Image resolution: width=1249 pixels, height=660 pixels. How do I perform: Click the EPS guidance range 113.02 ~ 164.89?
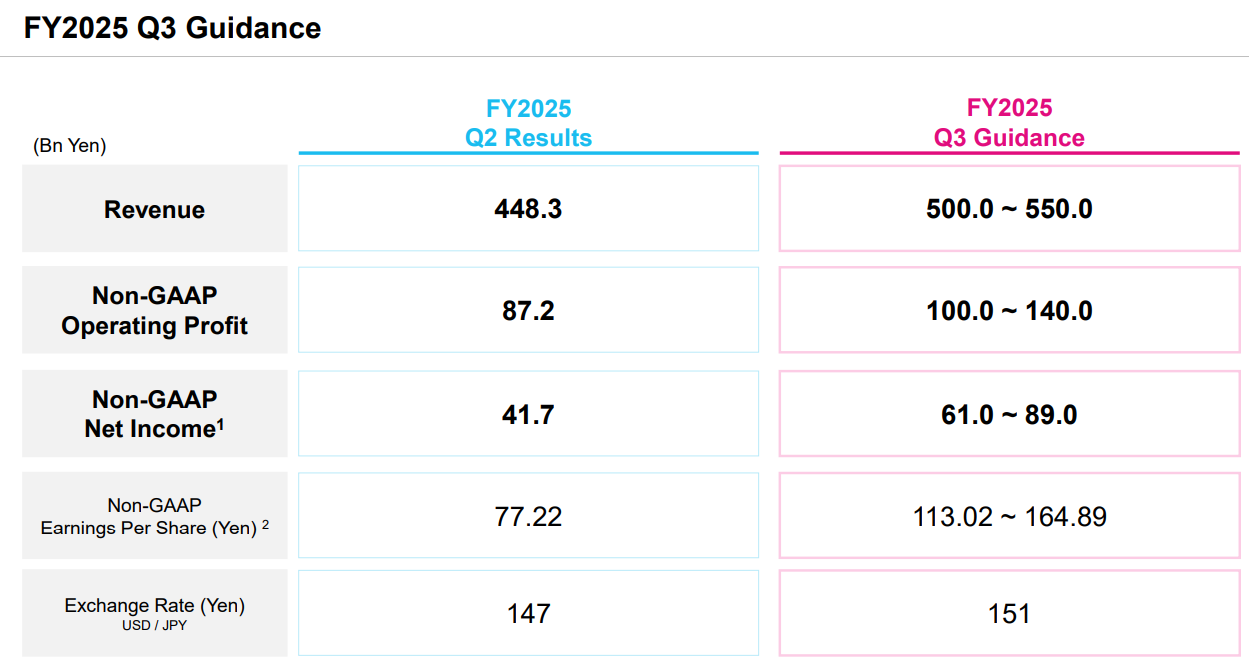pyautogui.click(x=1009, y=517)
